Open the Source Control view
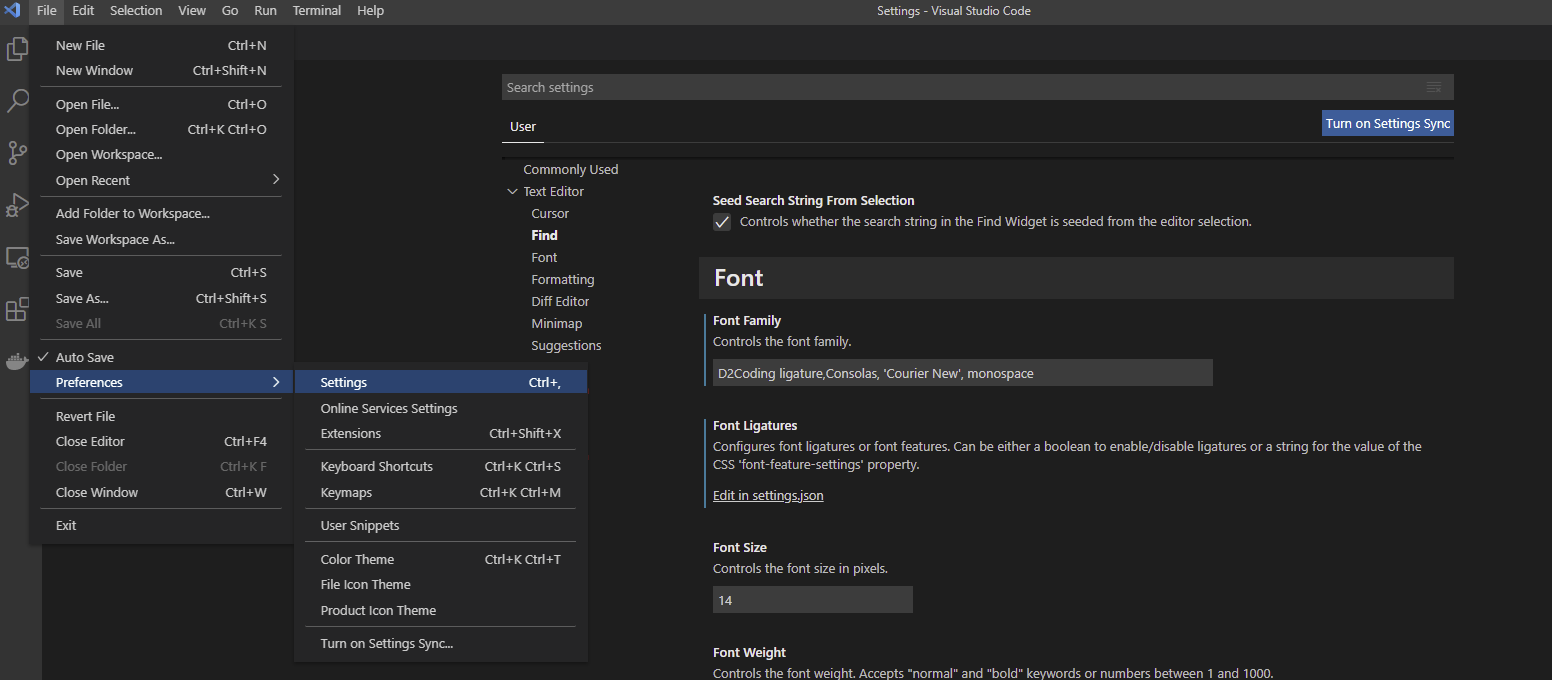Viewport: 1552px width, 680px height. (x=17, y=153)
